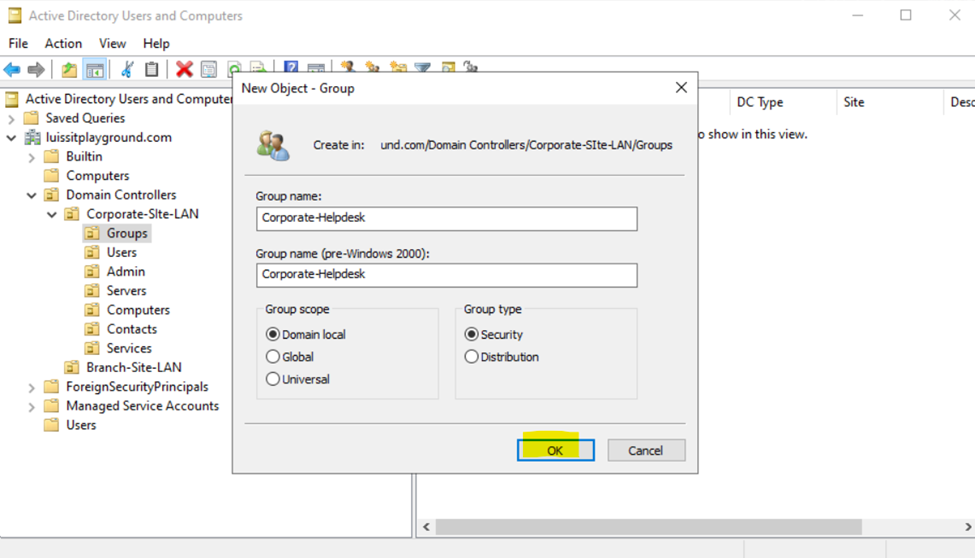
Task: Click the Admin OU folder icon
Action: (x=92, y=271)
